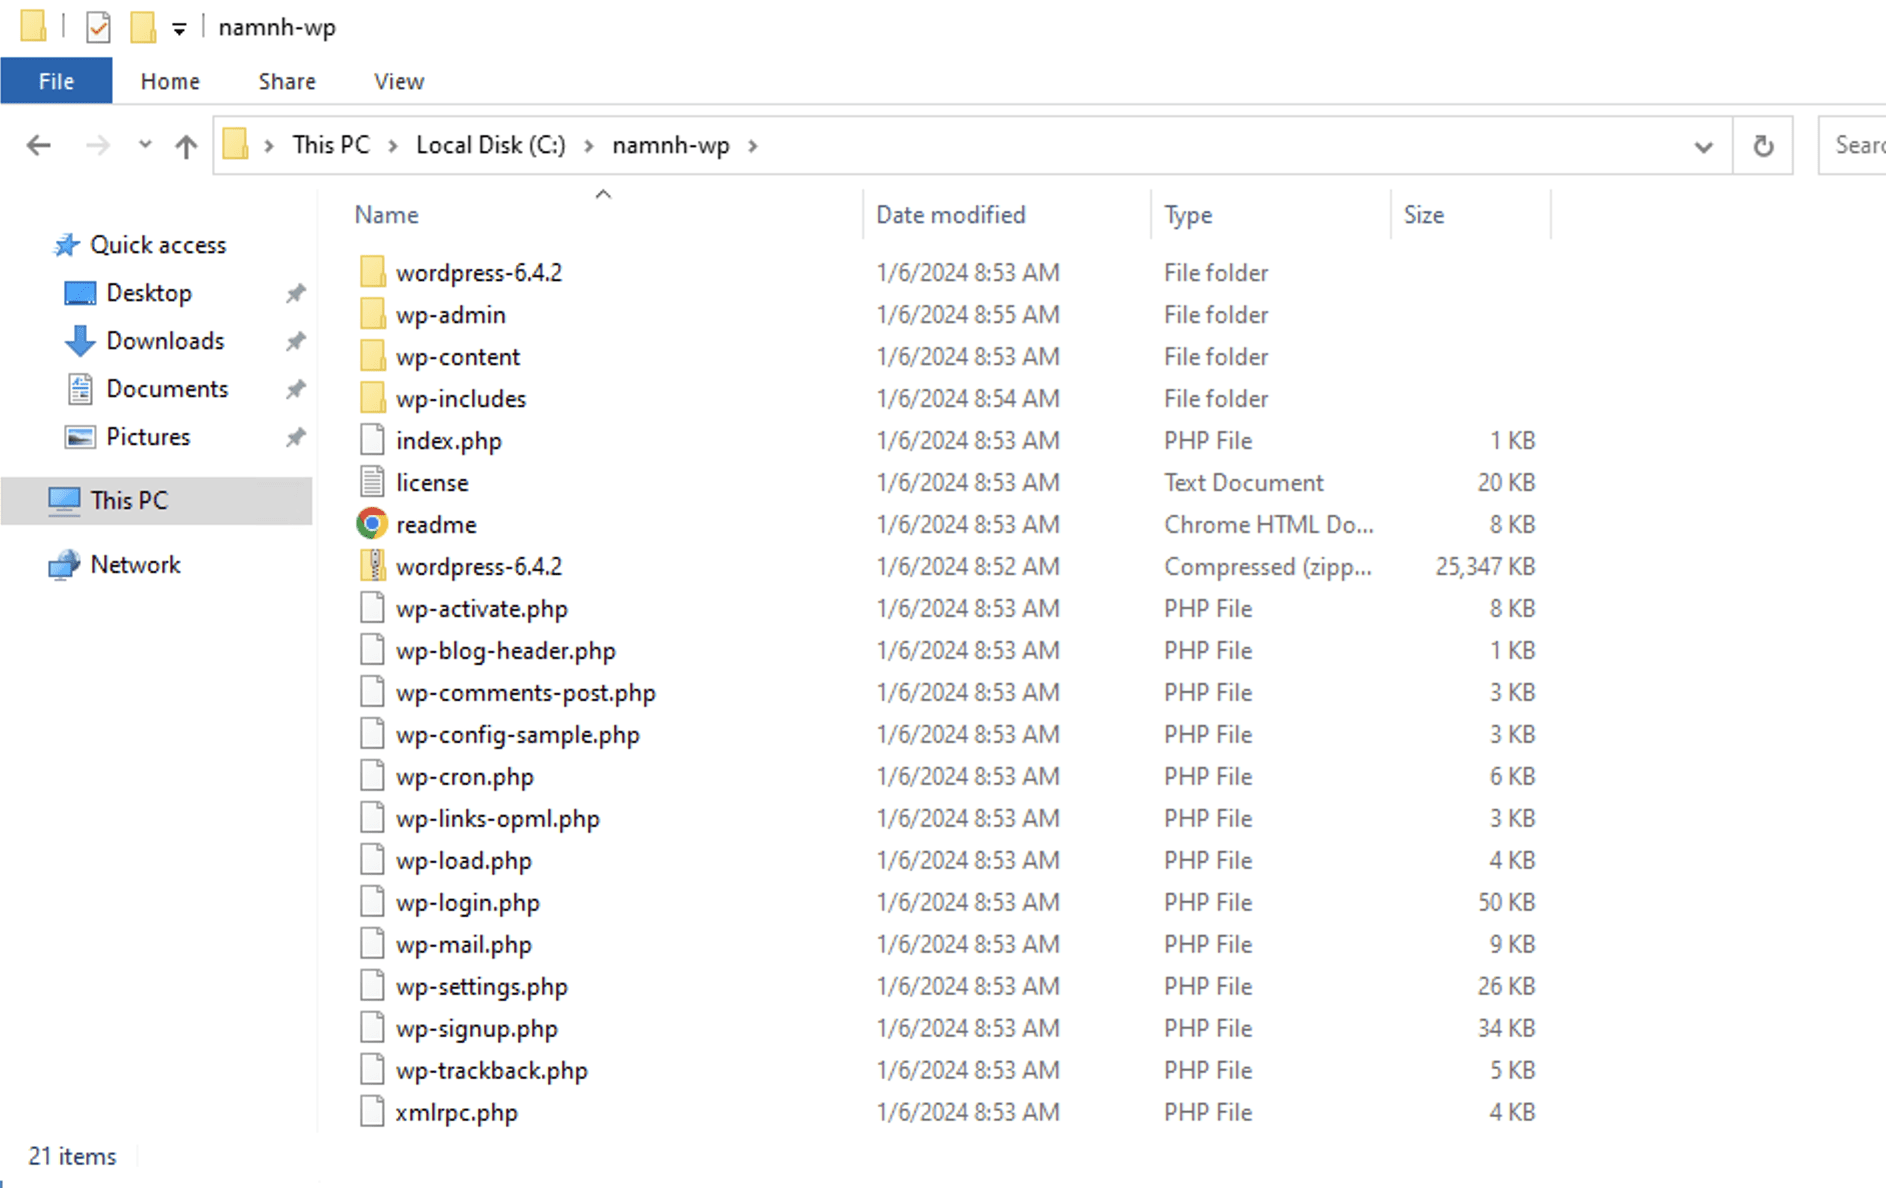The image size is (1886, 1188).
Task: Click the Back navigation arrow
Action: 39,146
